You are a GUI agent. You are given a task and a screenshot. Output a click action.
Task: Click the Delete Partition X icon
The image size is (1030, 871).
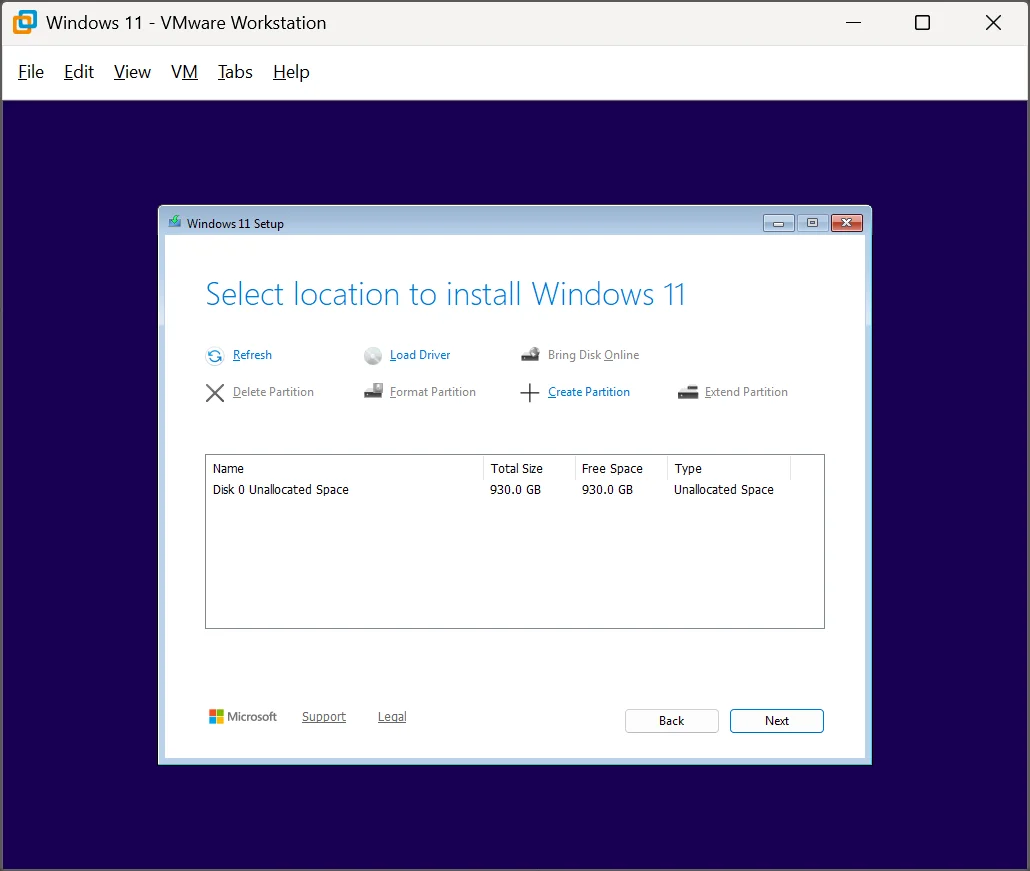pos(215,393)
